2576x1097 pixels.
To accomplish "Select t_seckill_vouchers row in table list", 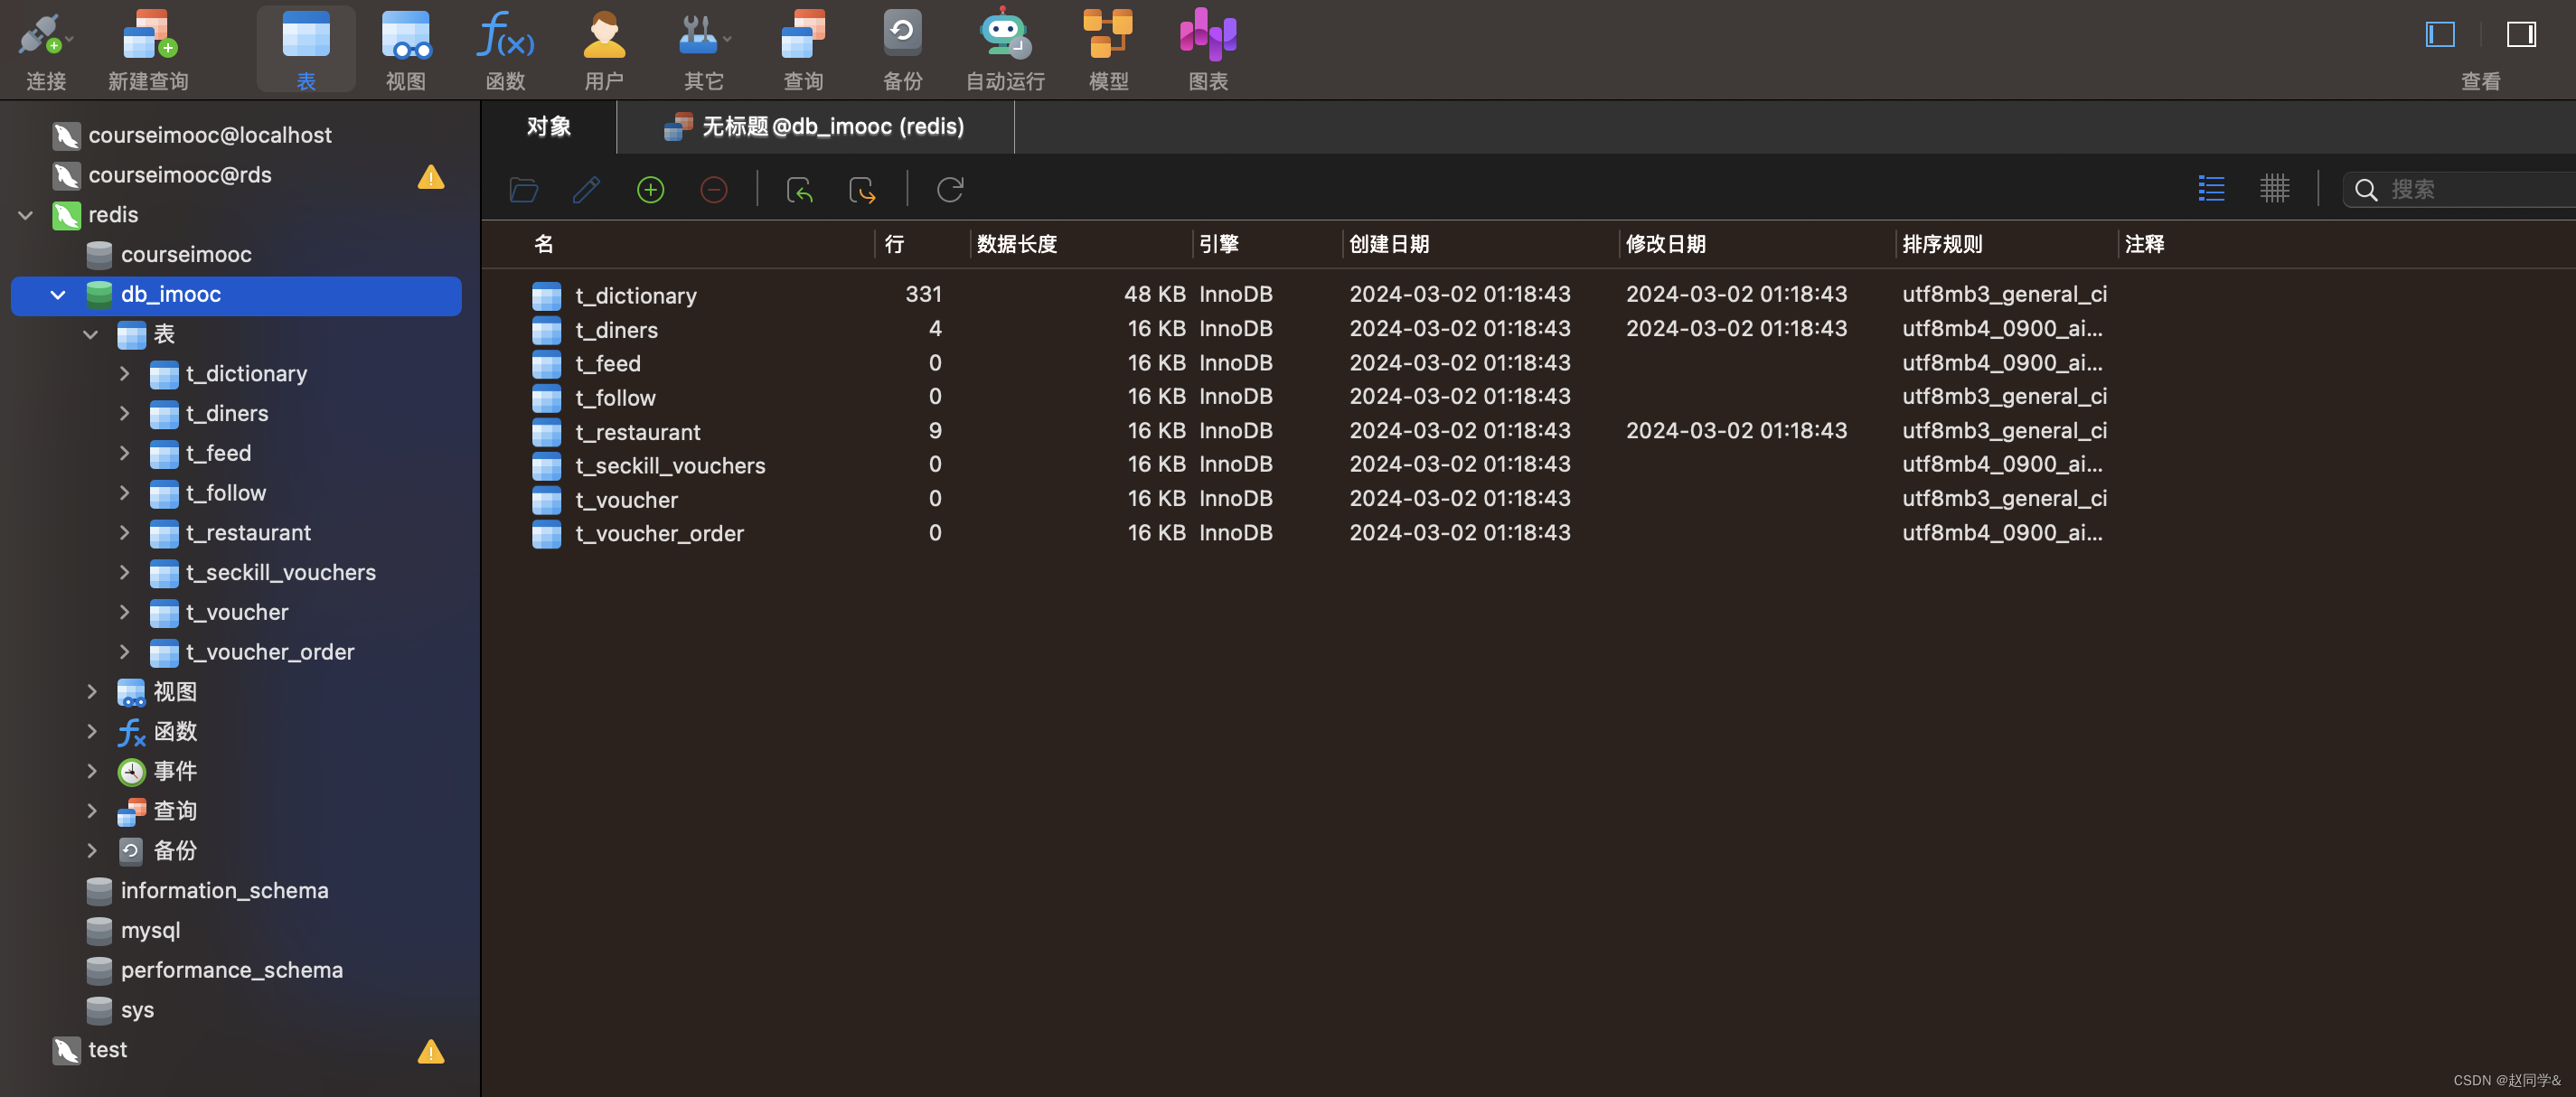I will (x=669, y=465).
